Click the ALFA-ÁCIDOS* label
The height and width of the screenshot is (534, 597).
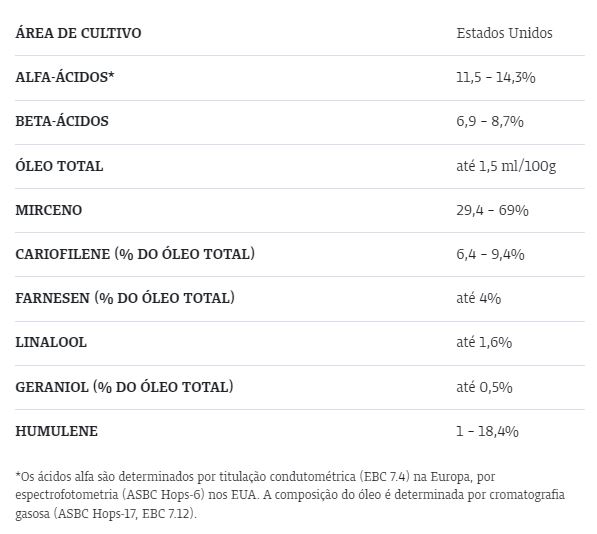click(65, 77)
